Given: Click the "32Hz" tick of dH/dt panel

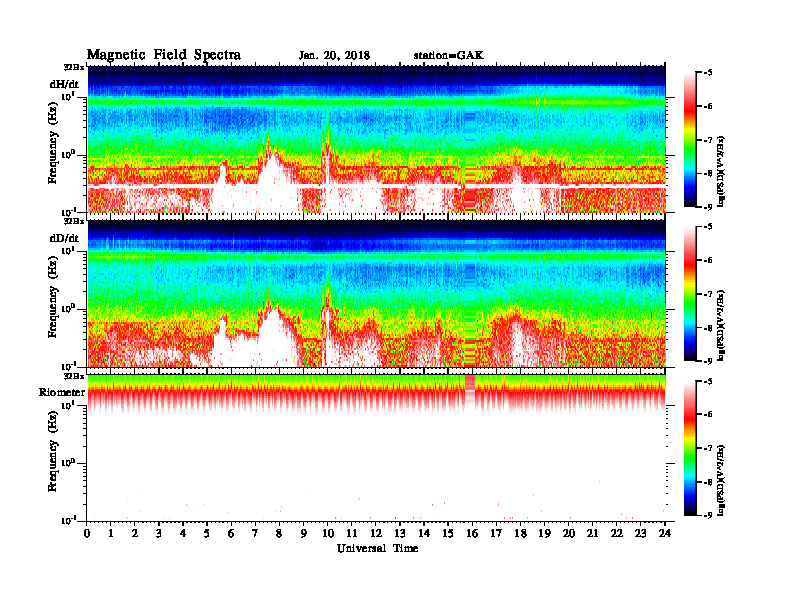Looking at the screenshot, I should point(74,67).
